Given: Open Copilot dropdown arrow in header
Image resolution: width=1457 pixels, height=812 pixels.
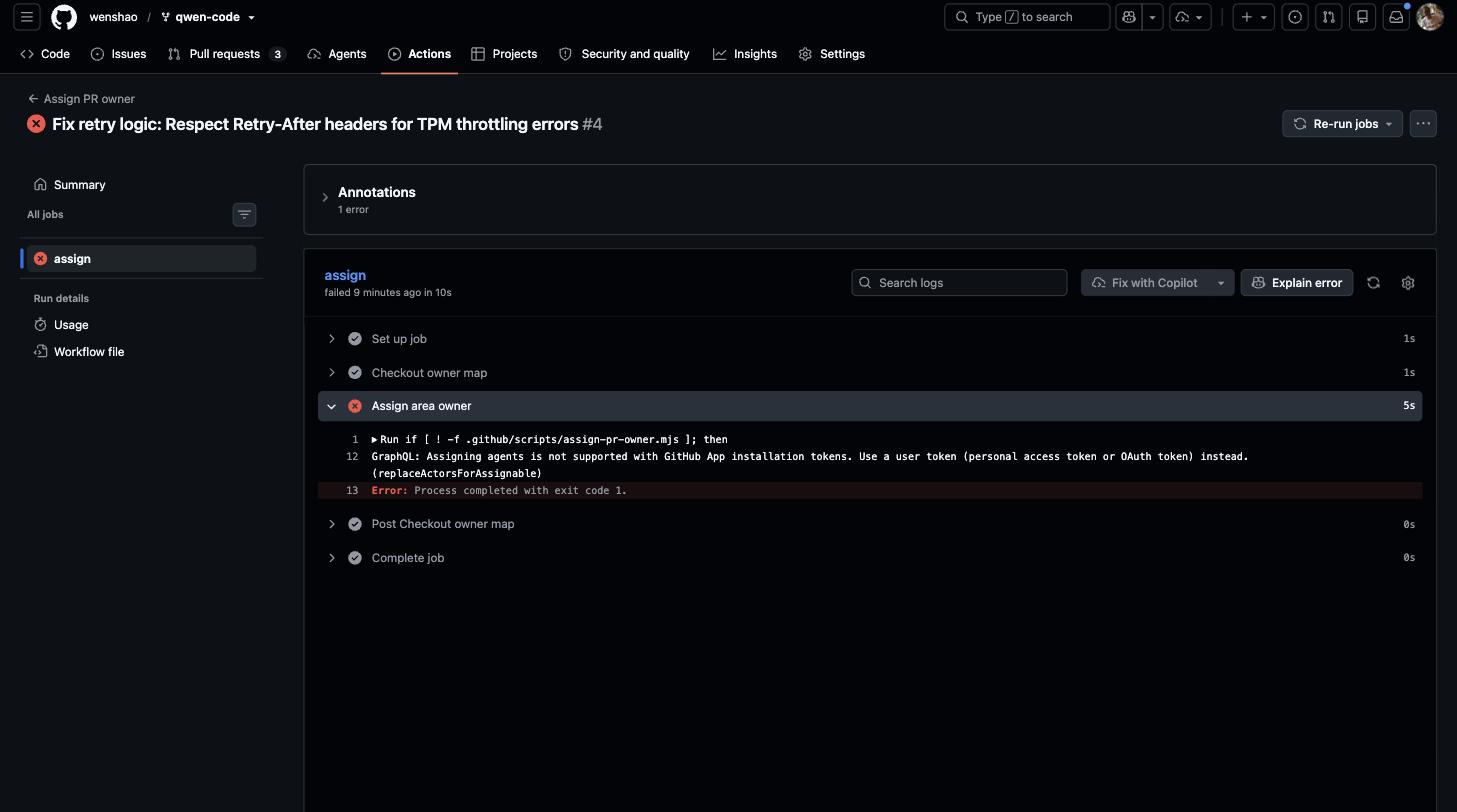Looking at the screenshot, I should [x=1152, y=17].
